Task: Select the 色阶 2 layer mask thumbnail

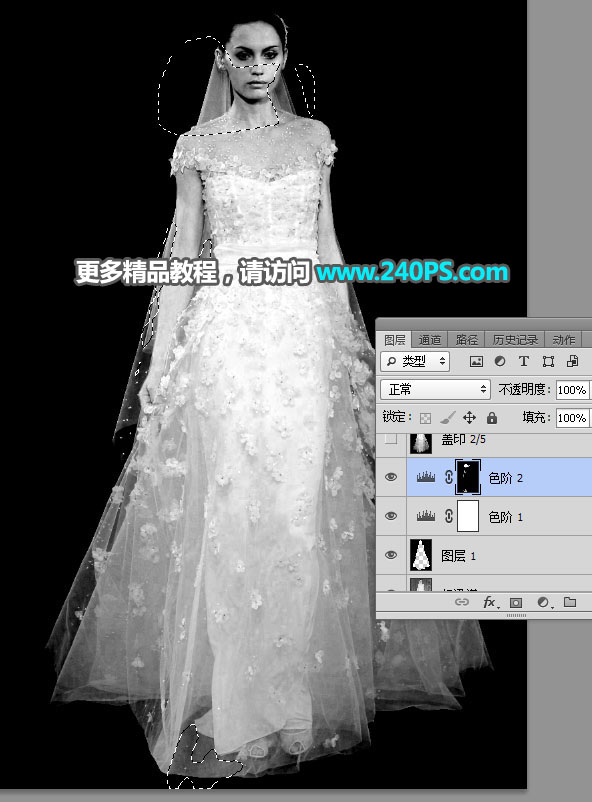Action: 468,477
